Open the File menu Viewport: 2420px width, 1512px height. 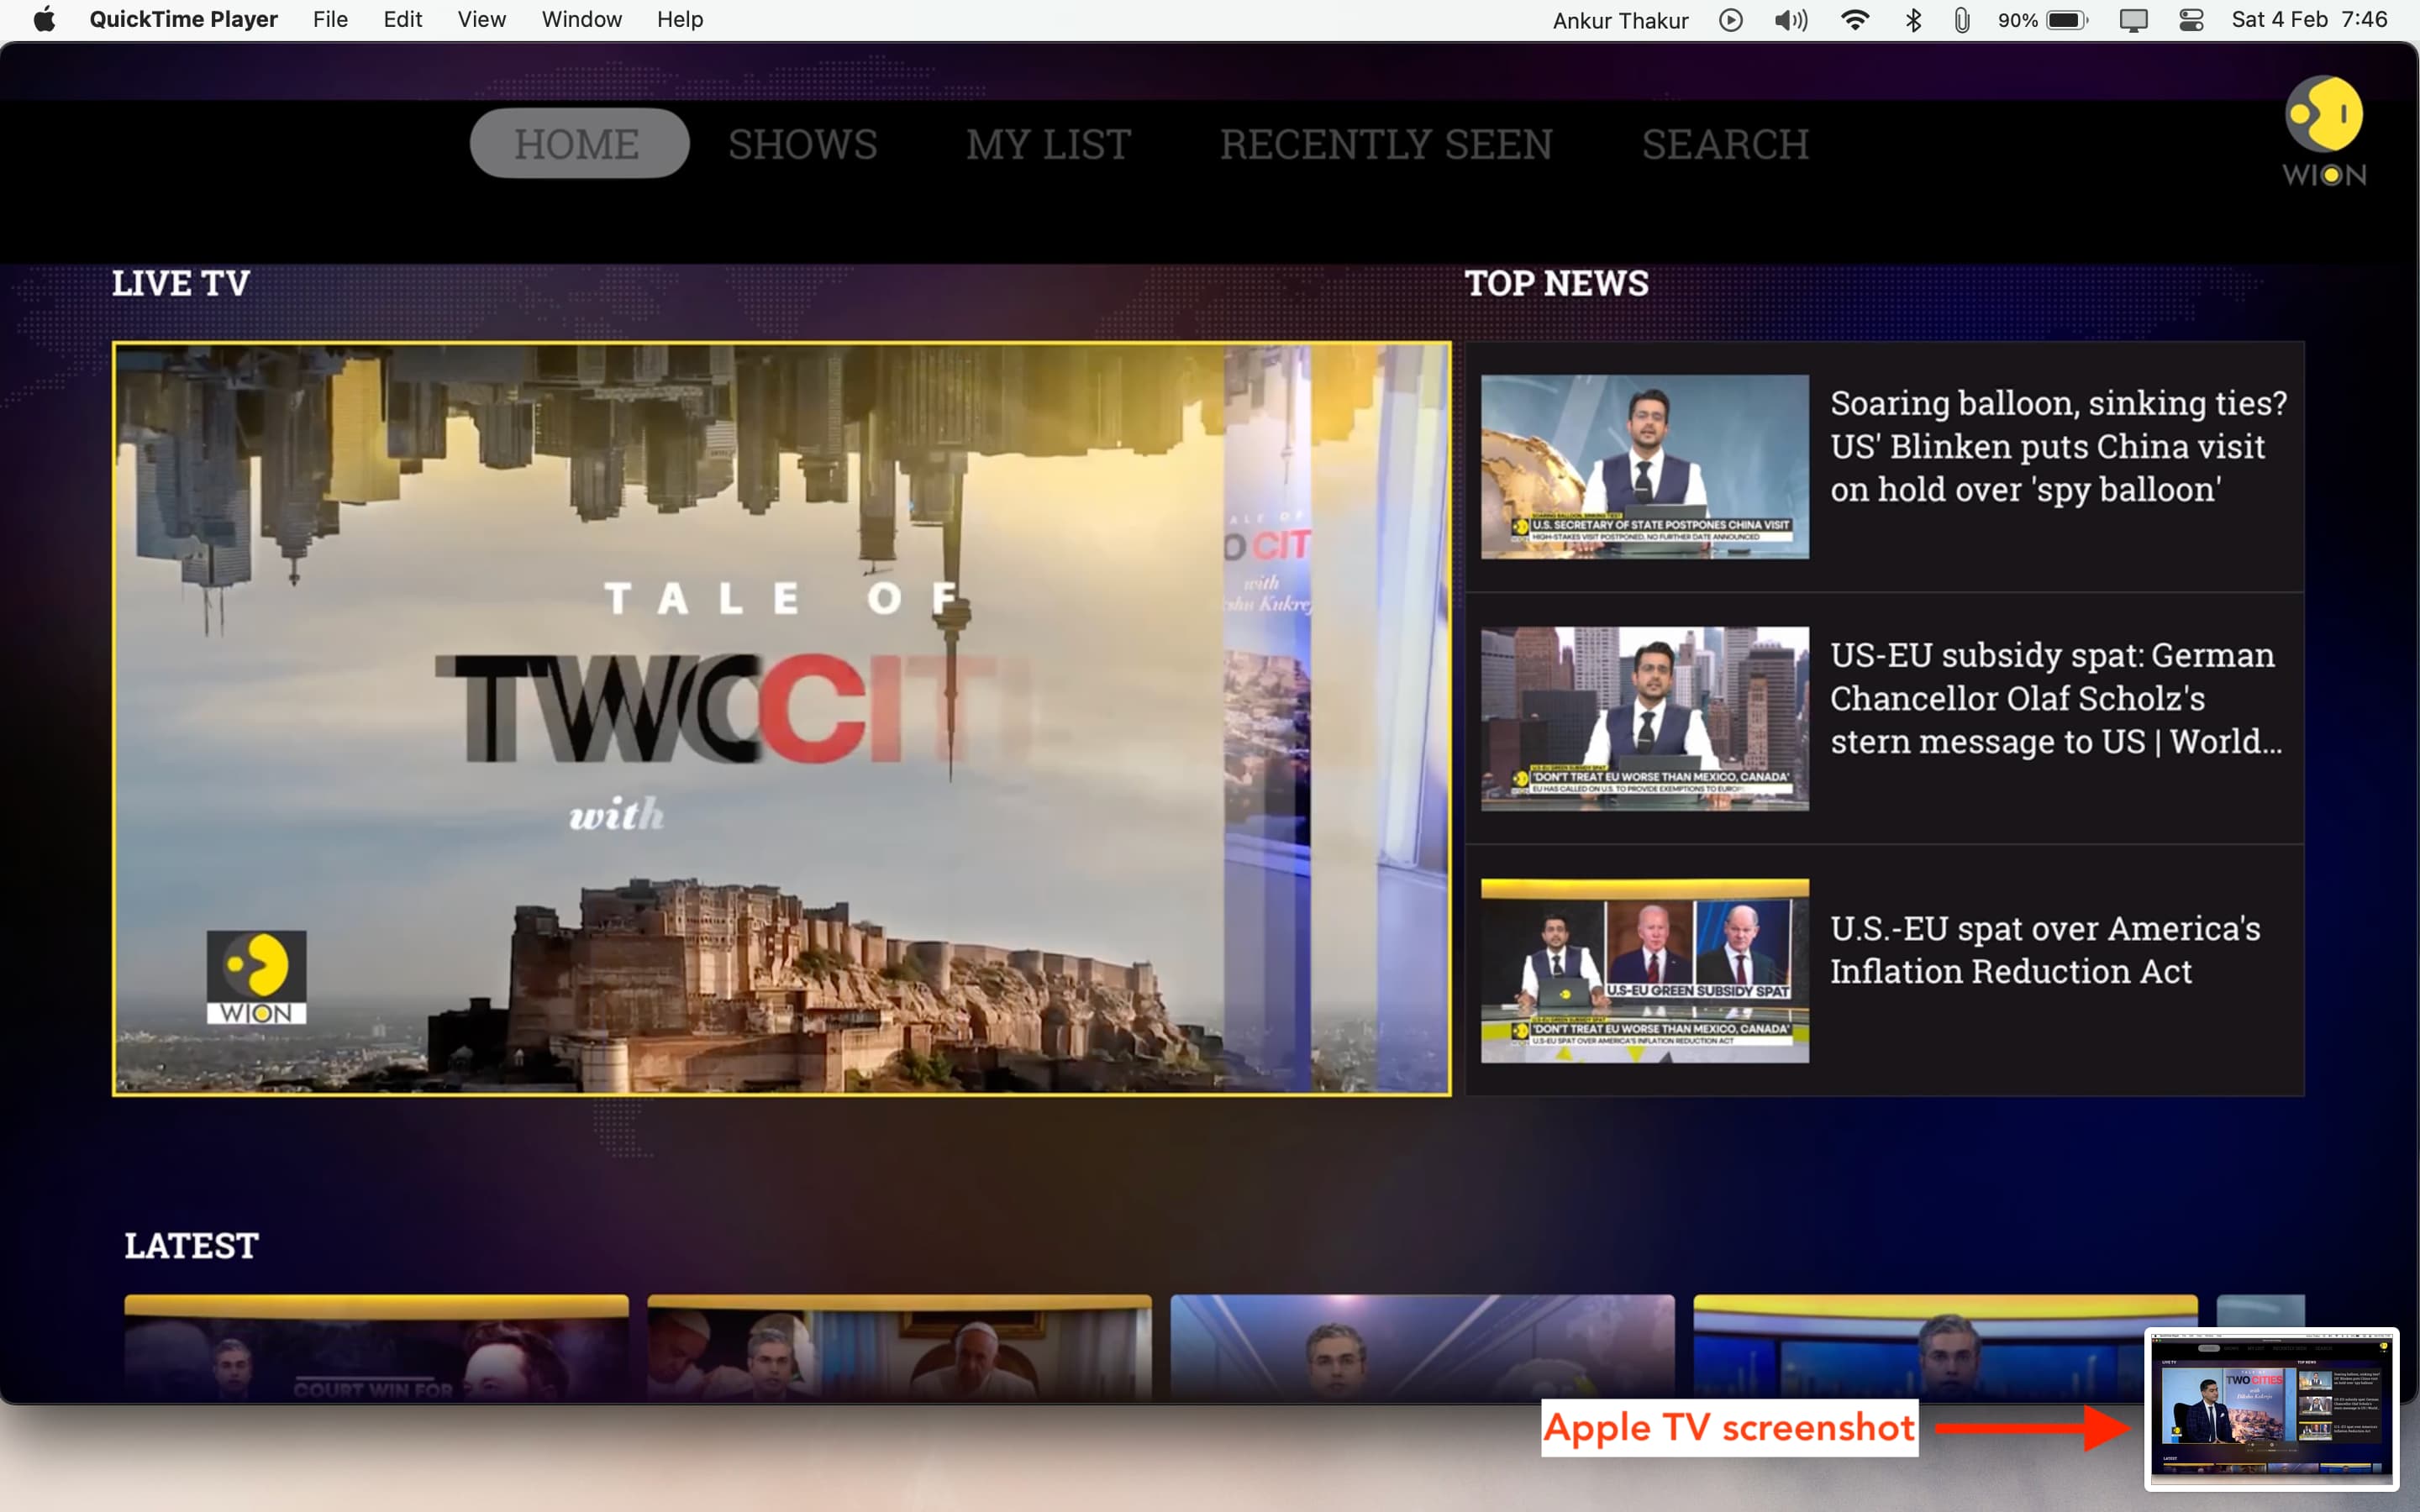(x=330, y=19)
